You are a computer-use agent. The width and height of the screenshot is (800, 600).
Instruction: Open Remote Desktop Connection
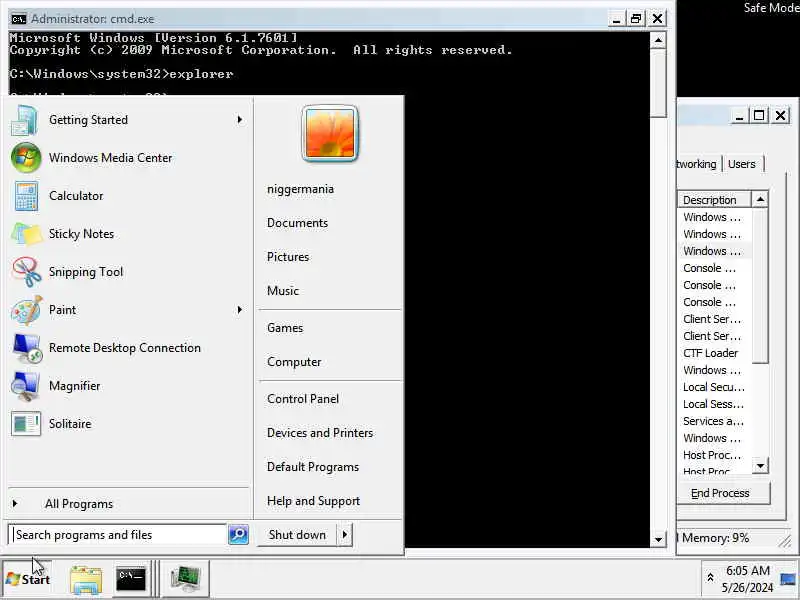(128, 348)
